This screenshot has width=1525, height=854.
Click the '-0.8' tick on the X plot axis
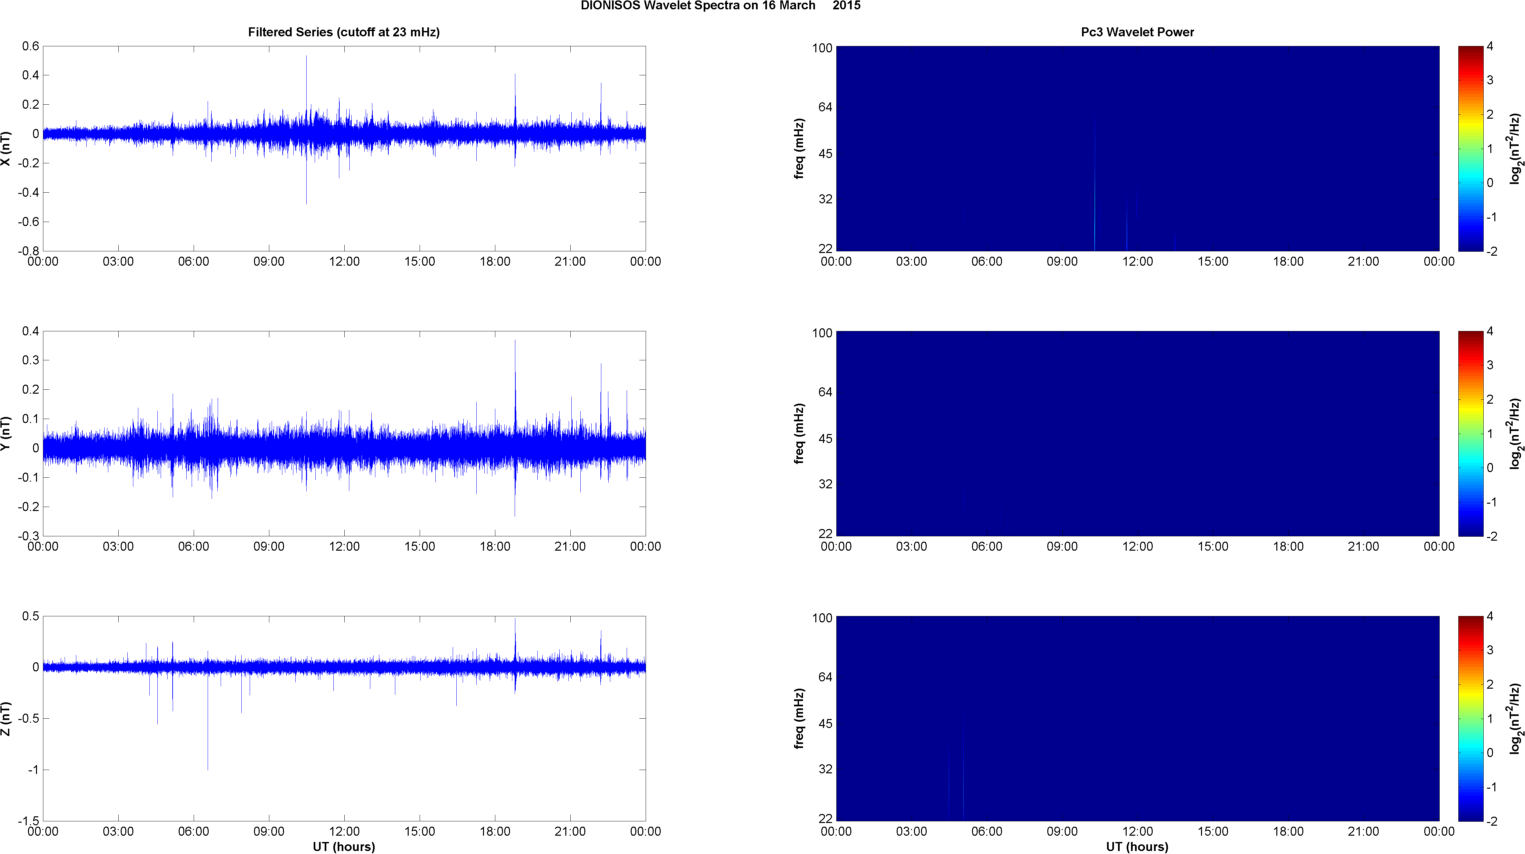(x=28, y=251)
